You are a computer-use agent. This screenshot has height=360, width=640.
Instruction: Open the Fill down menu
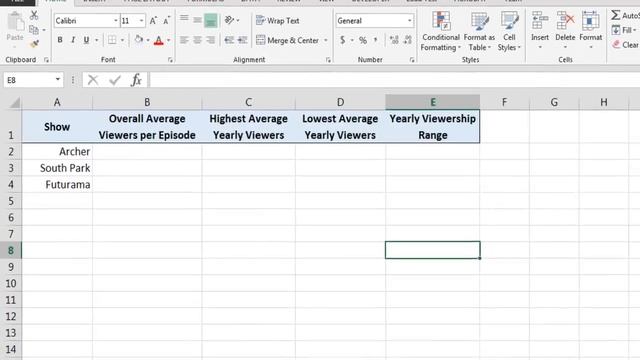pyautogui.click(x=624, y=30)
